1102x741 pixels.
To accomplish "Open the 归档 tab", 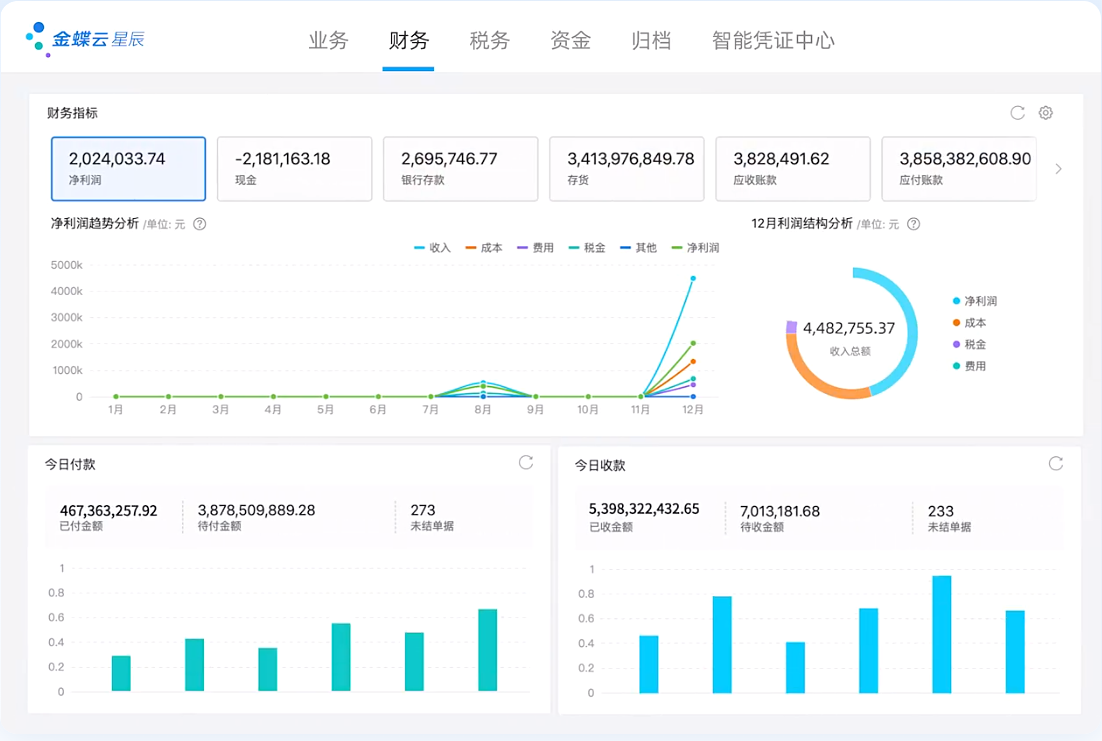I will pyautogui.click(x=651, y=41).
